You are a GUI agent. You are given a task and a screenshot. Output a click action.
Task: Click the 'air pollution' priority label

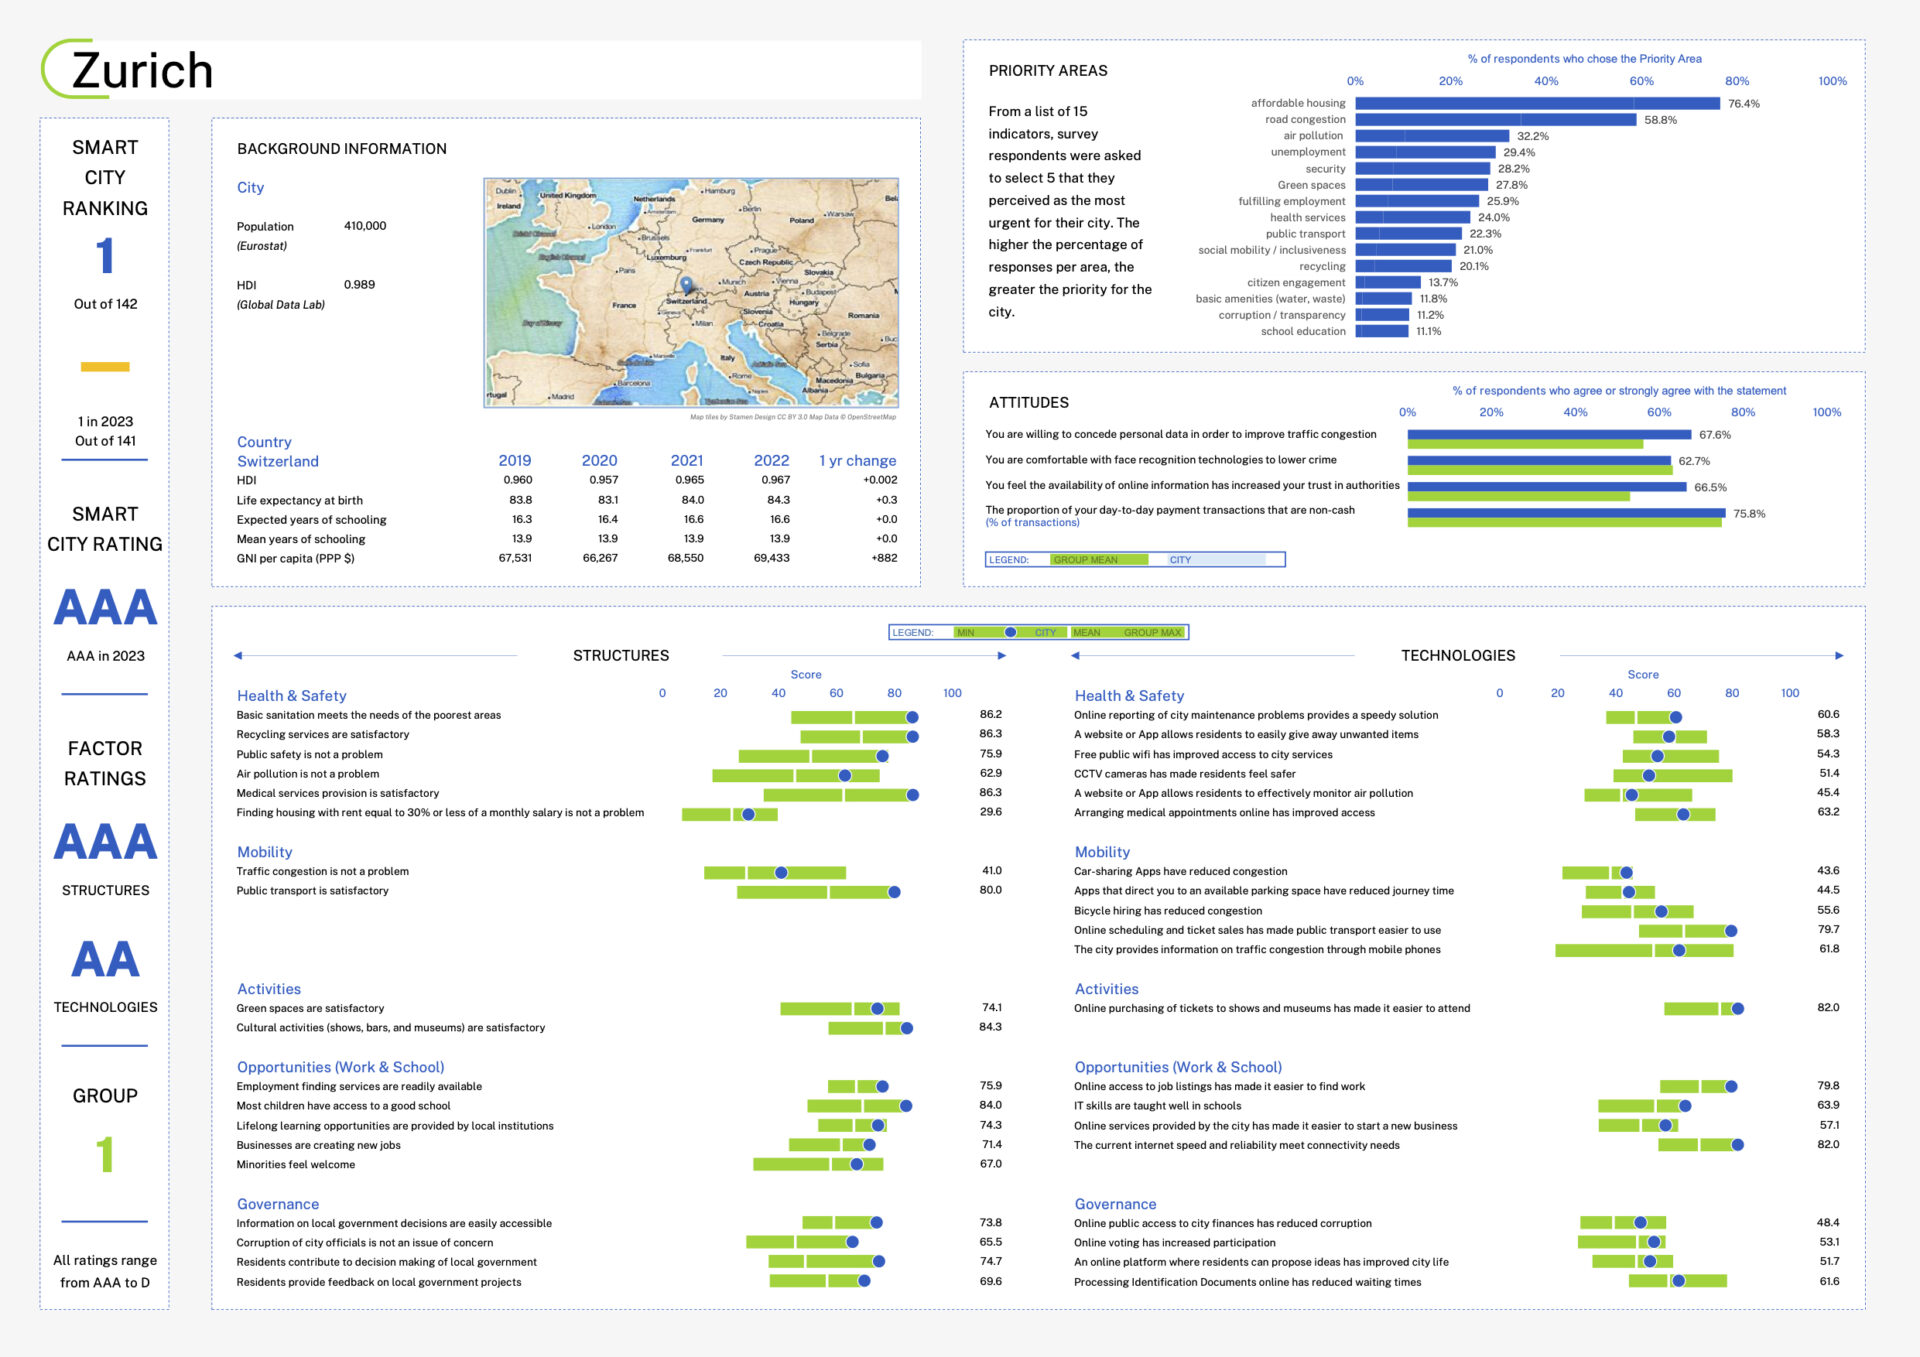point(1314,136)
